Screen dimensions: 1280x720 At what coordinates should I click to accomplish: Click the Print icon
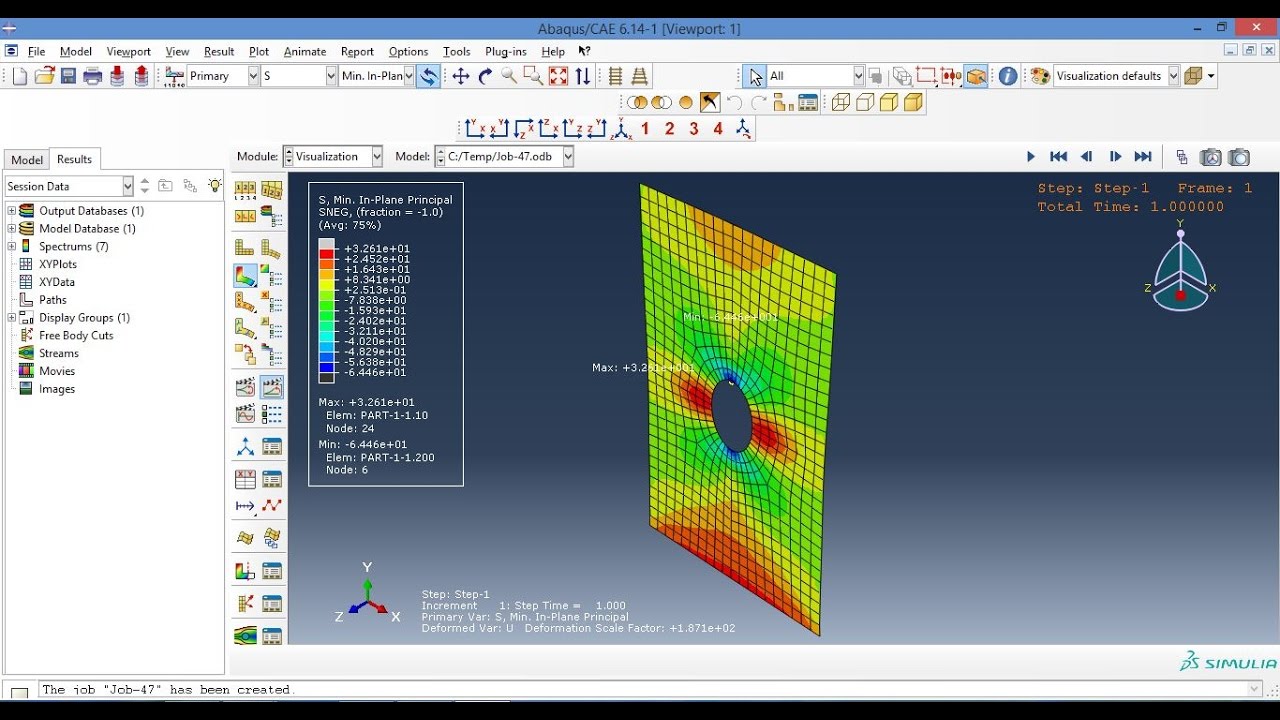click(x=92, y=76)
